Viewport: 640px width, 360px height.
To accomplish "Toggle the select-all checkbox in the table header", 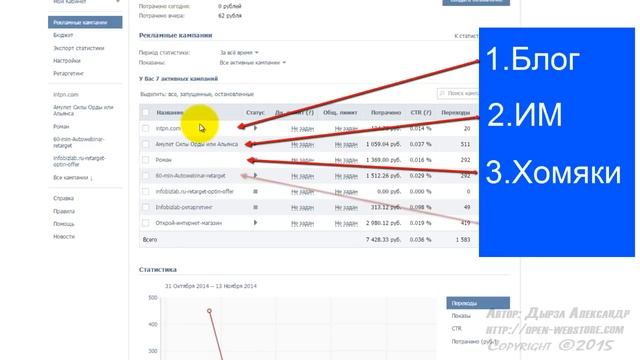I will [146, 112].
